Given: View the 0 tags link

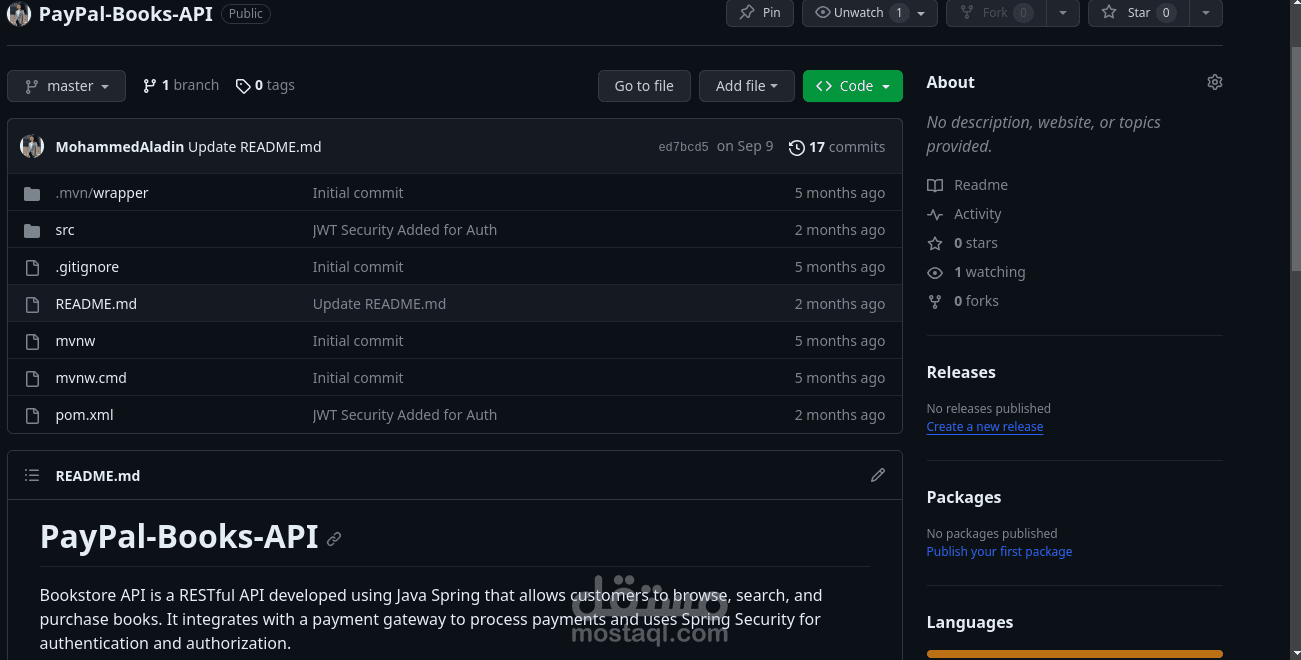Looking at the screenshot, I should [265, 85].
